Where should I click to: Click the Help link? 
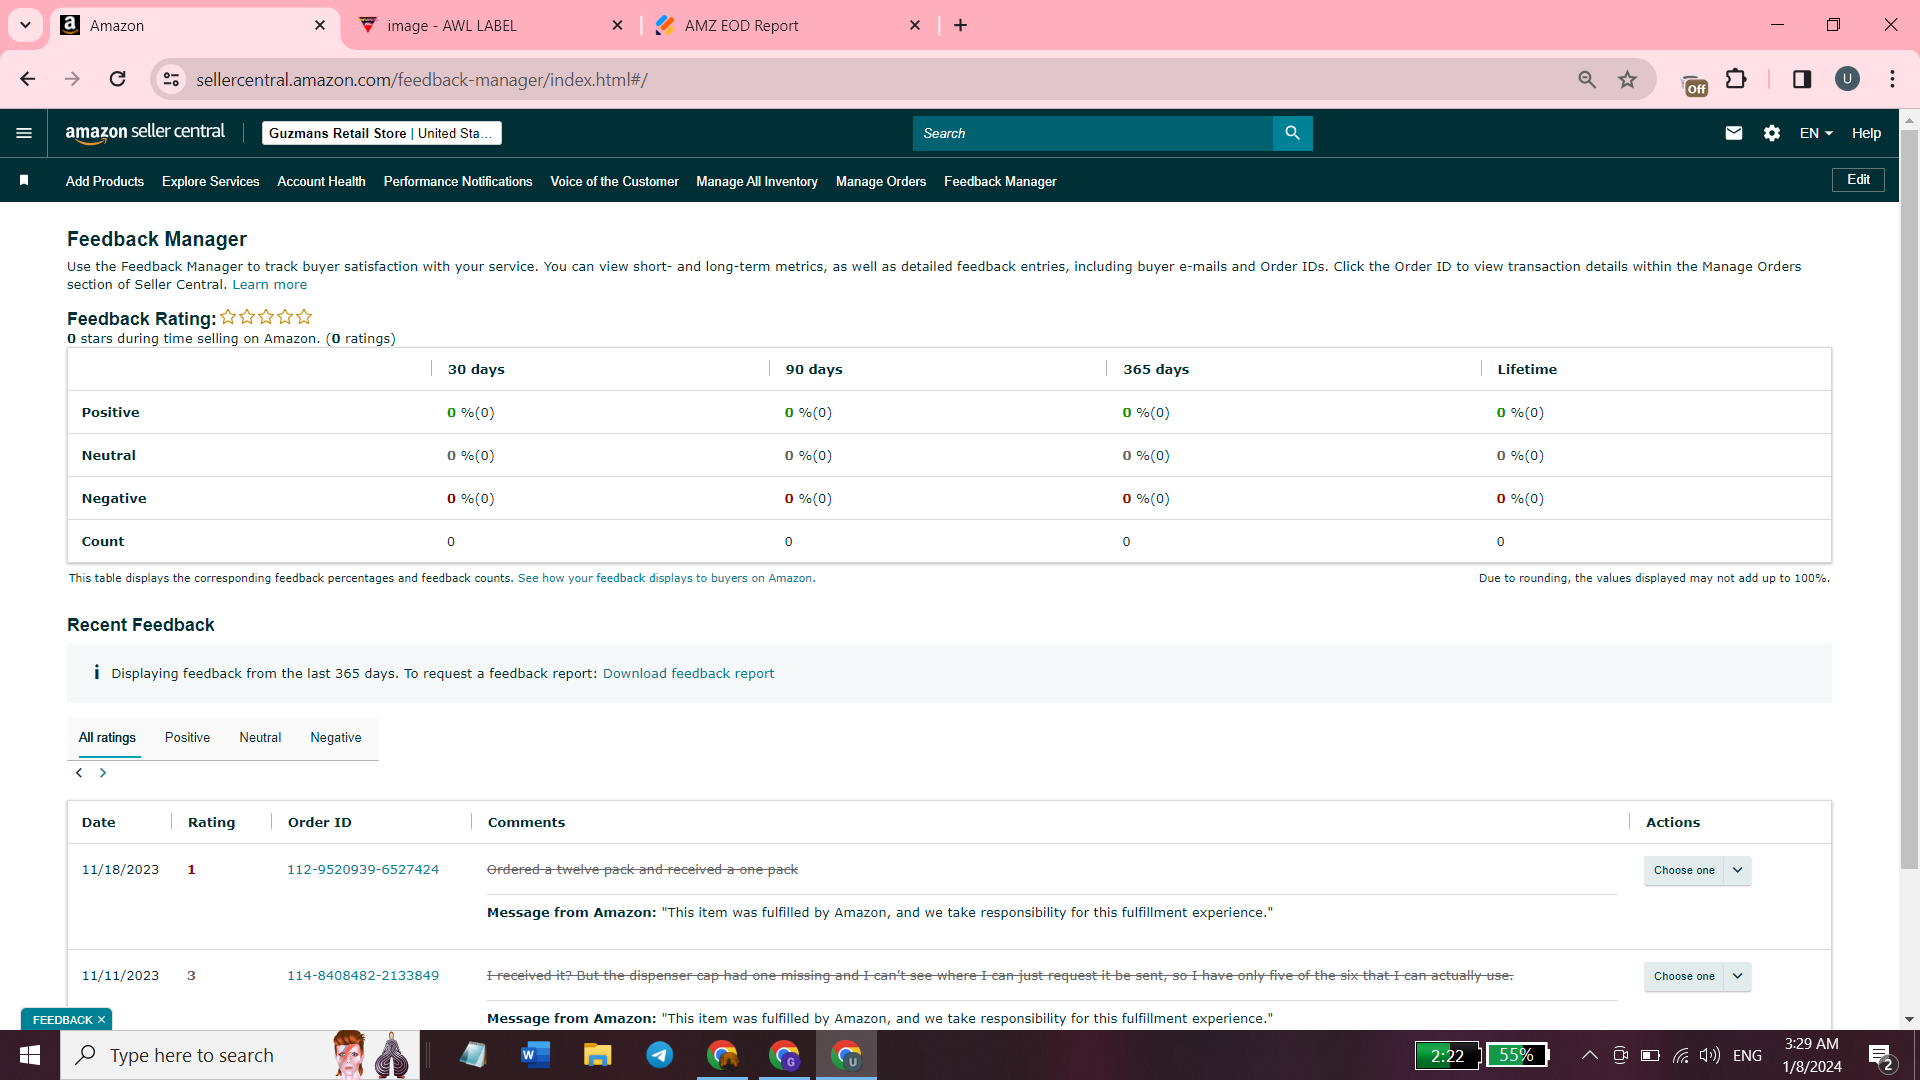pos(1866,133)
